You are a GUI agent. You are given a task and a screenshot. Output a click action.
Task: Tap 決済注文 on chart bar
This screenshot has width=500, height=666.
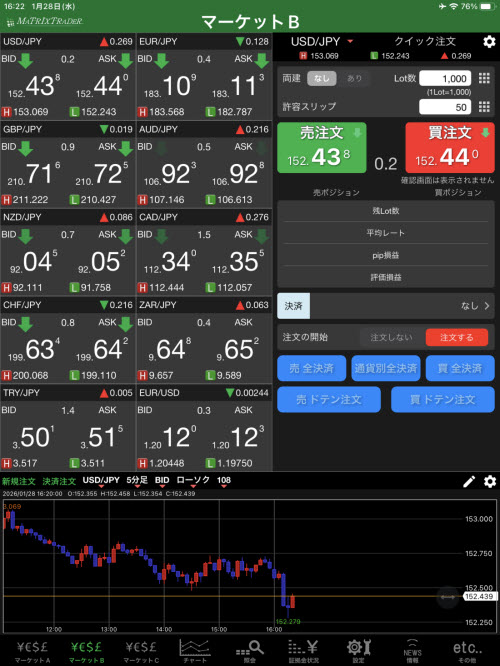59,481
